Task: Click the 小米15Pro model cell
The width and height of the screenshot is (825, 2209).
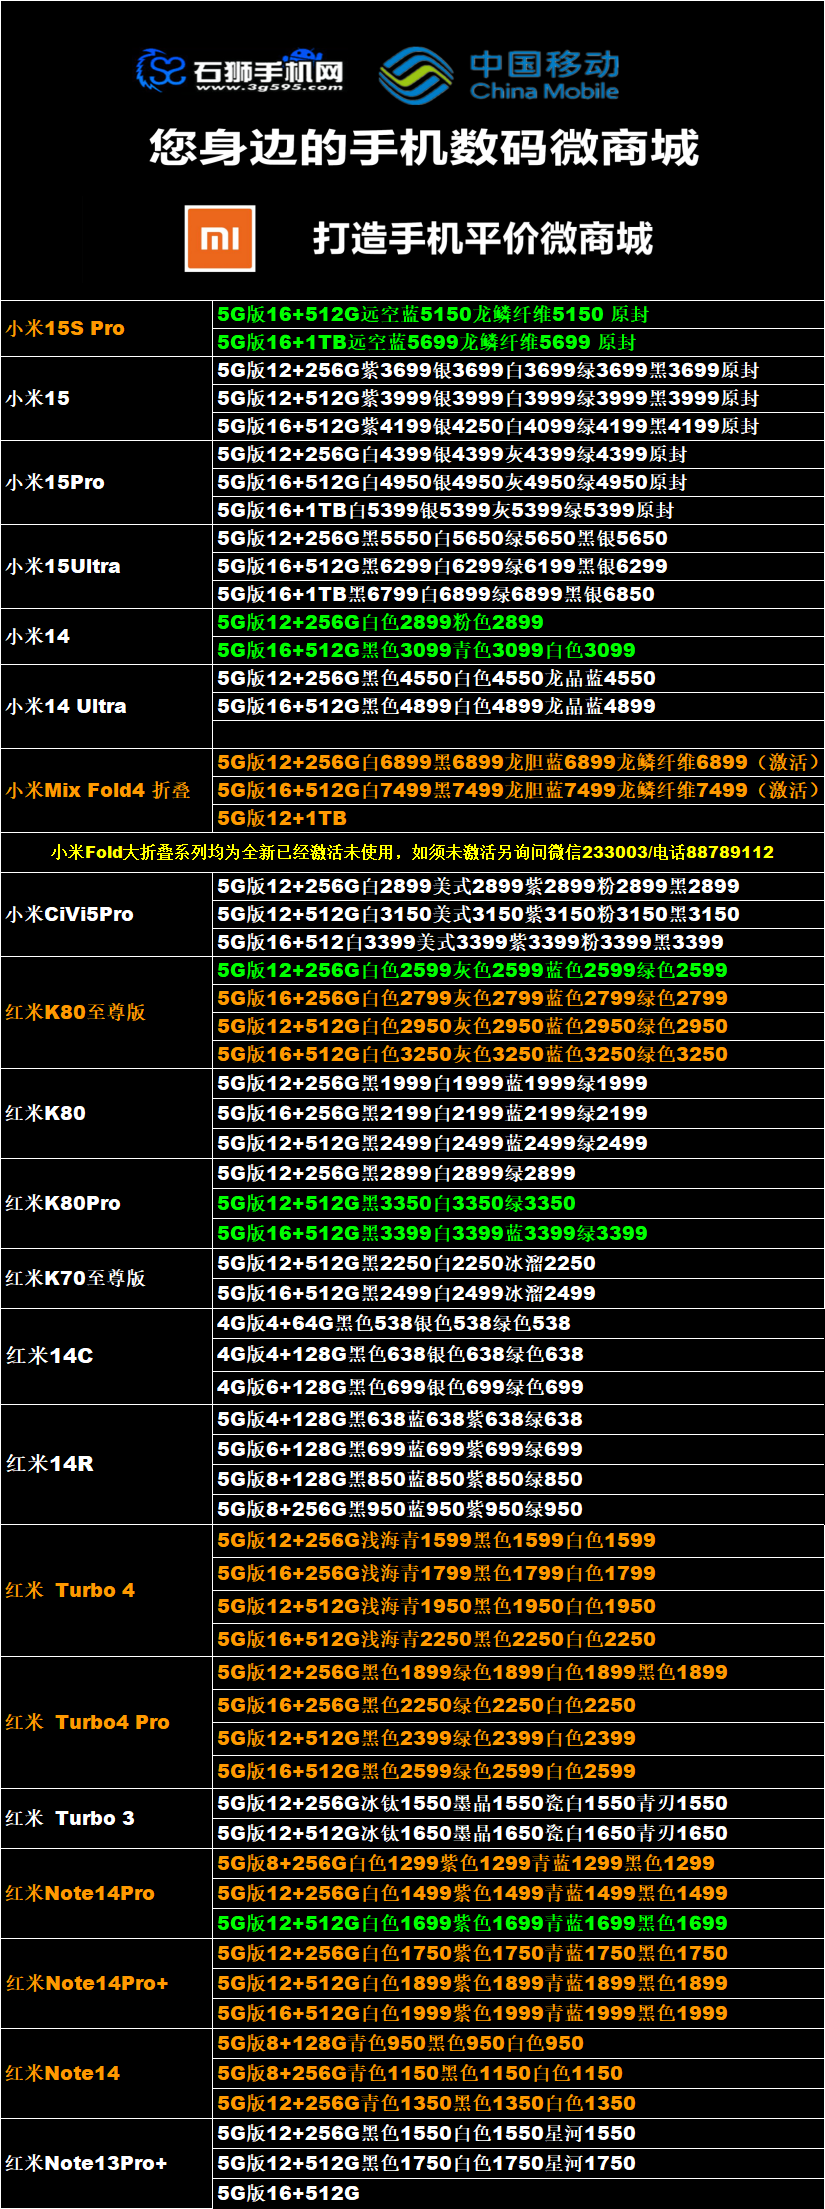Action: 107,482
